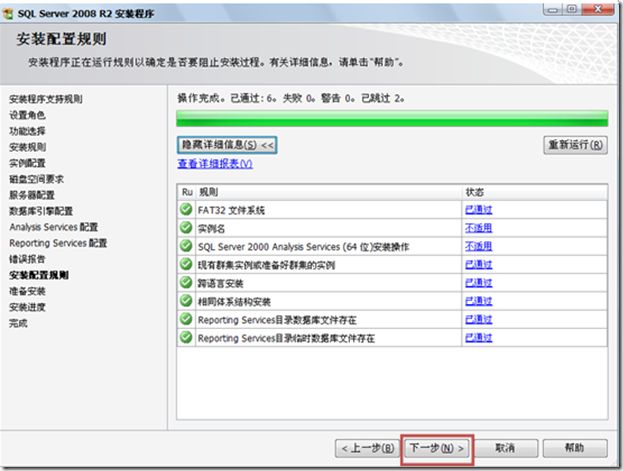Open 帮助 button

[x=575, y=448]
